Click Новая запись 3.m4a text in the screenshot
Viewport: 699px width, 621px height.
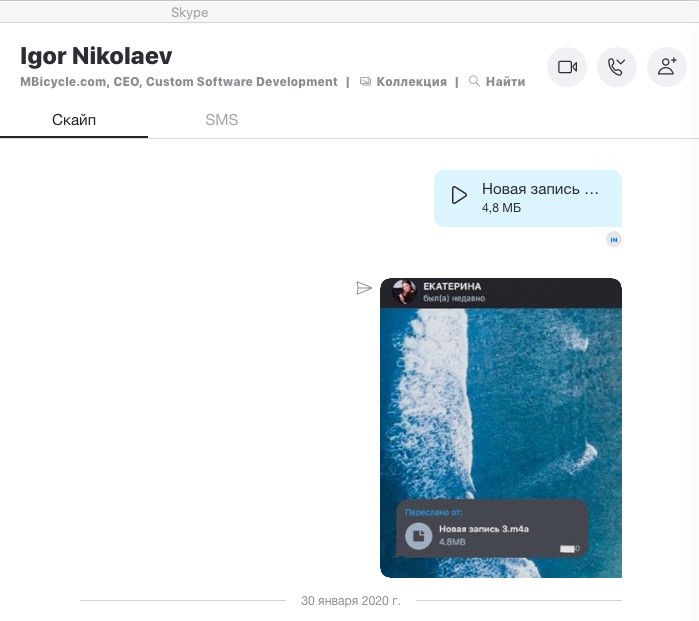482,527
